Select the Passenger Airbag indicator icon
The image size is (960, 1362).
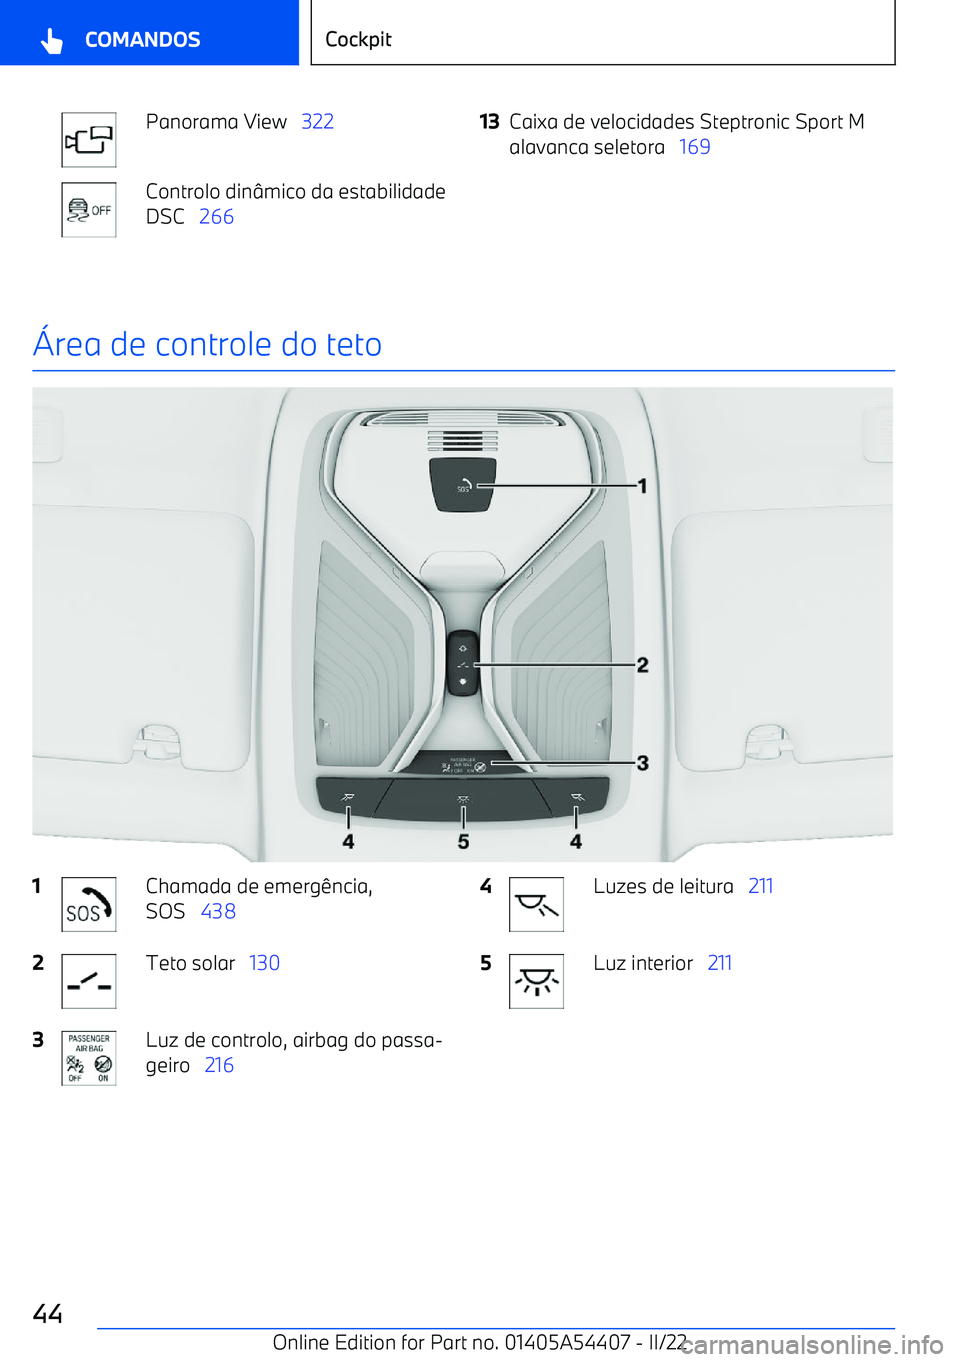(x=89, y=1058)
